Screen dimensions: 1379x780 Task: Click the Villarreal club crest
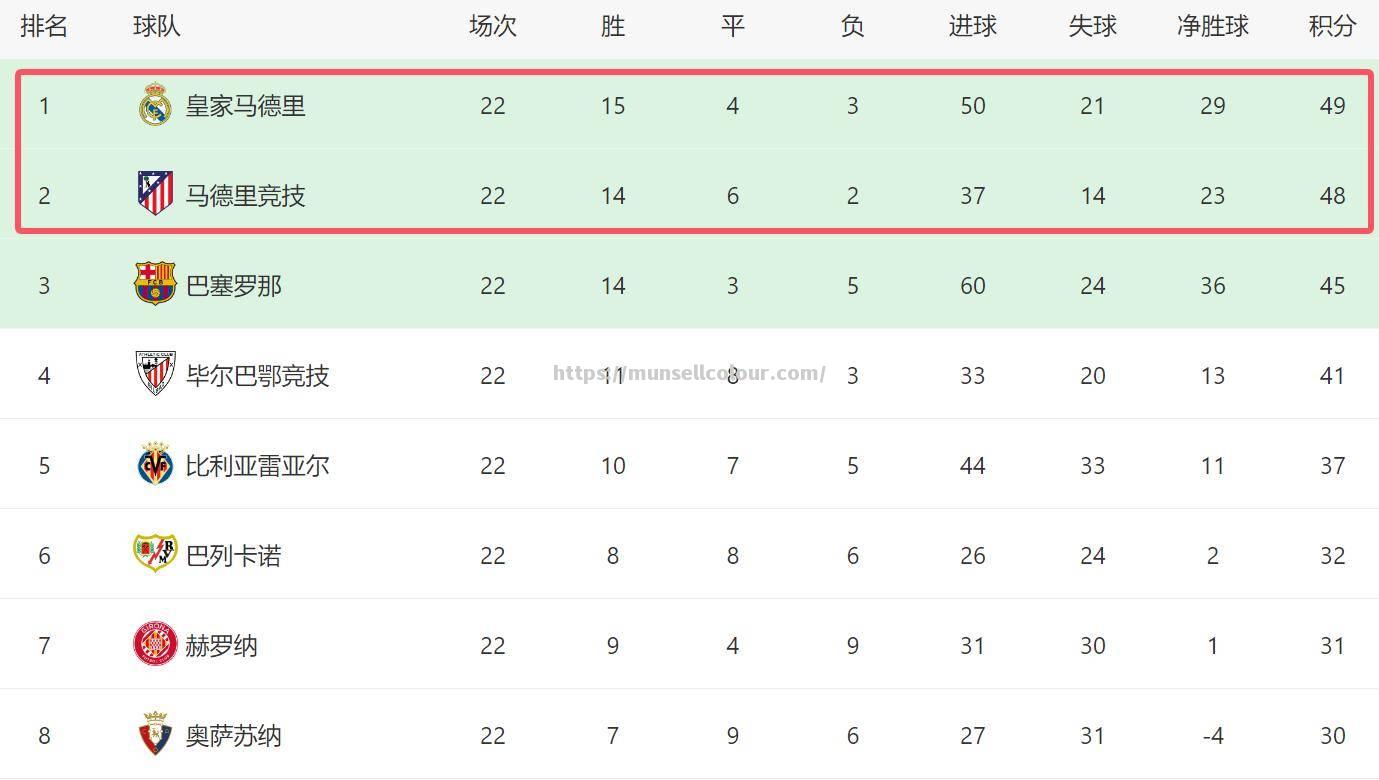coord(155,464)
